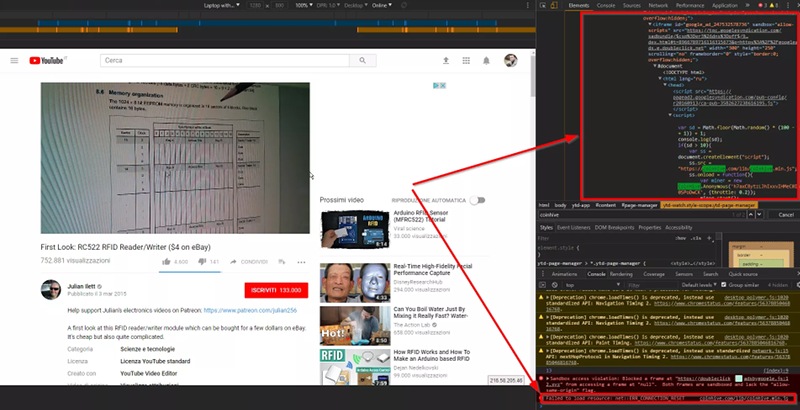Open the YouTube apps grid

[x=465, y=61]
